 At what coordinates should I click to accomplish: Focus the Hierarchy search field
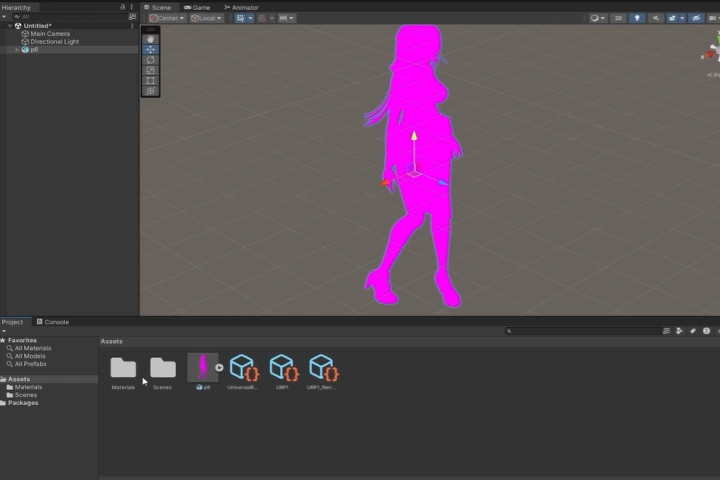click(x=70, y=17)
